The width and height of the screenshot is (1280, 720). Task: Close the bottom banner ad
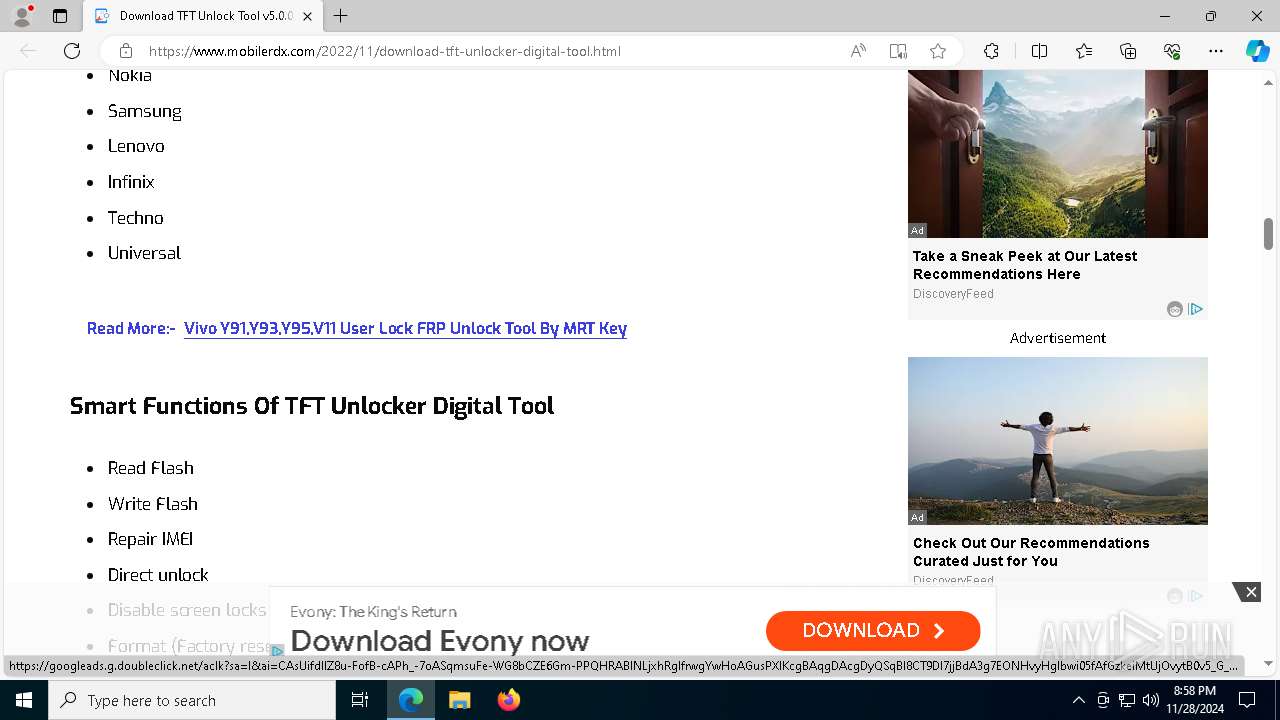[x=1250, y=593]
